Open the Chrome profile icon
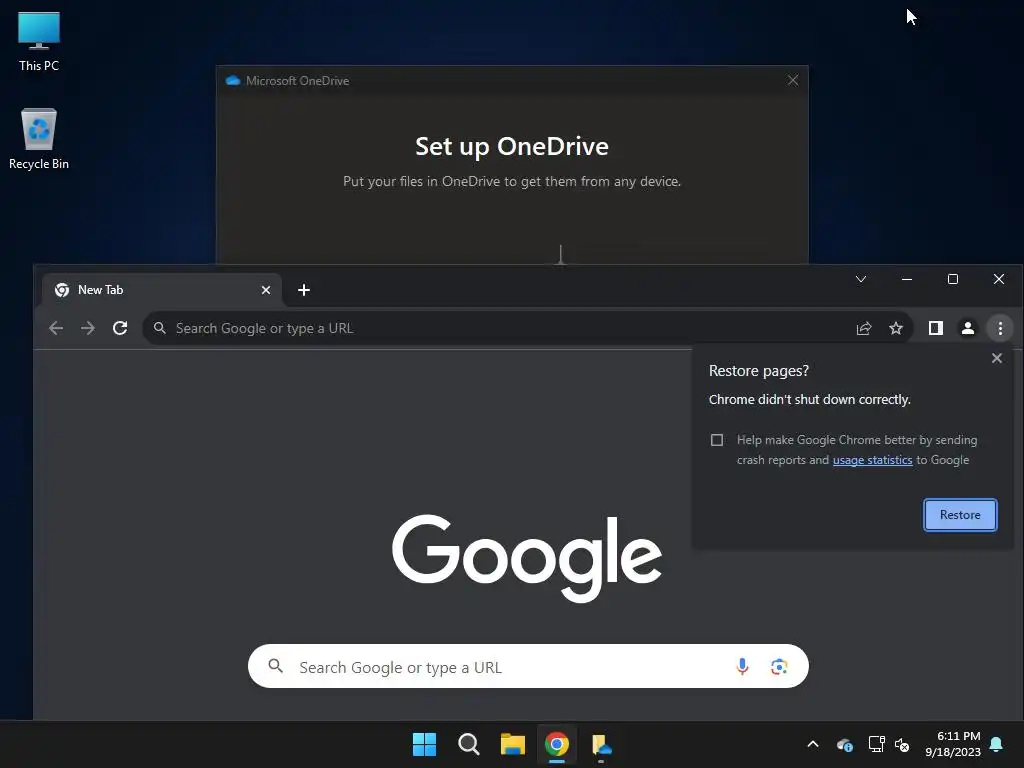This screenshot has width=1024, height=768. pos(968,328)
